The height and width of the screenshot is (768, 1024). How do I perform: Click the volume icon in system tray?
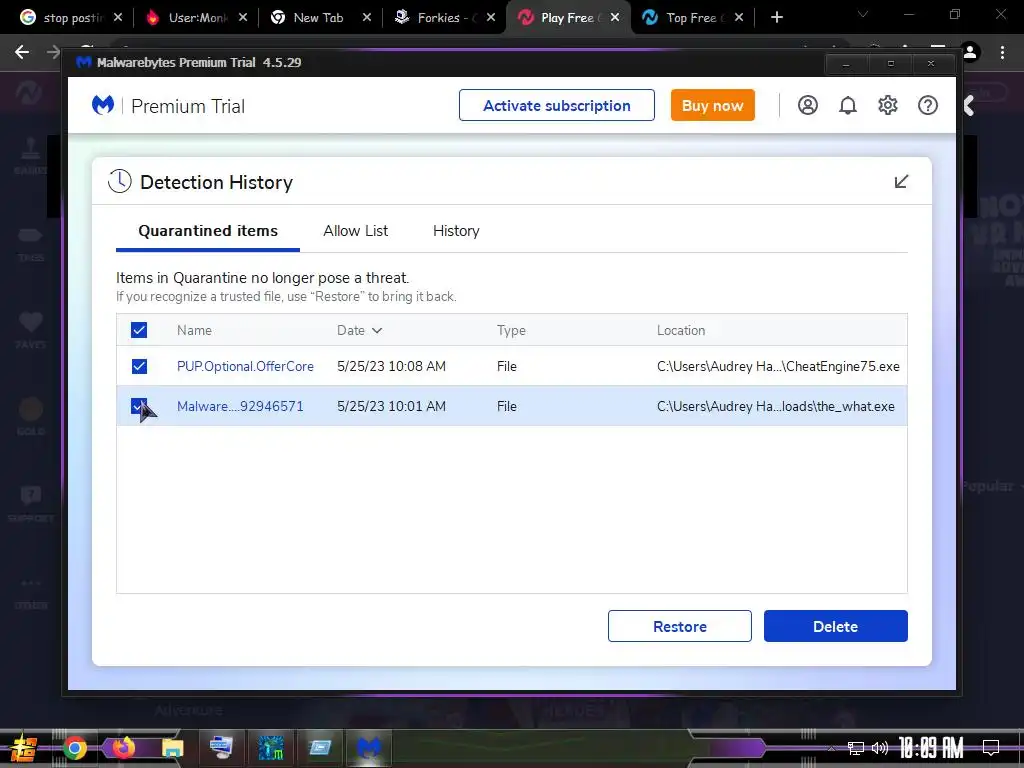tap(880, 748)
